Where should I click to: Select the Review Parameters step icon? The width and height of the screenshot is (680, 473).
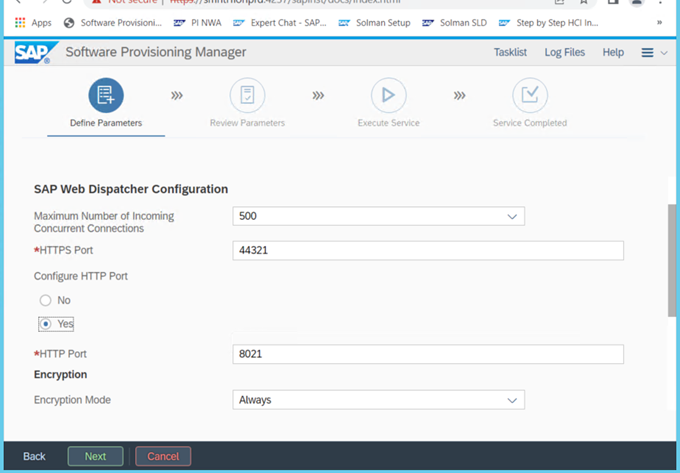tap(247, 95)
